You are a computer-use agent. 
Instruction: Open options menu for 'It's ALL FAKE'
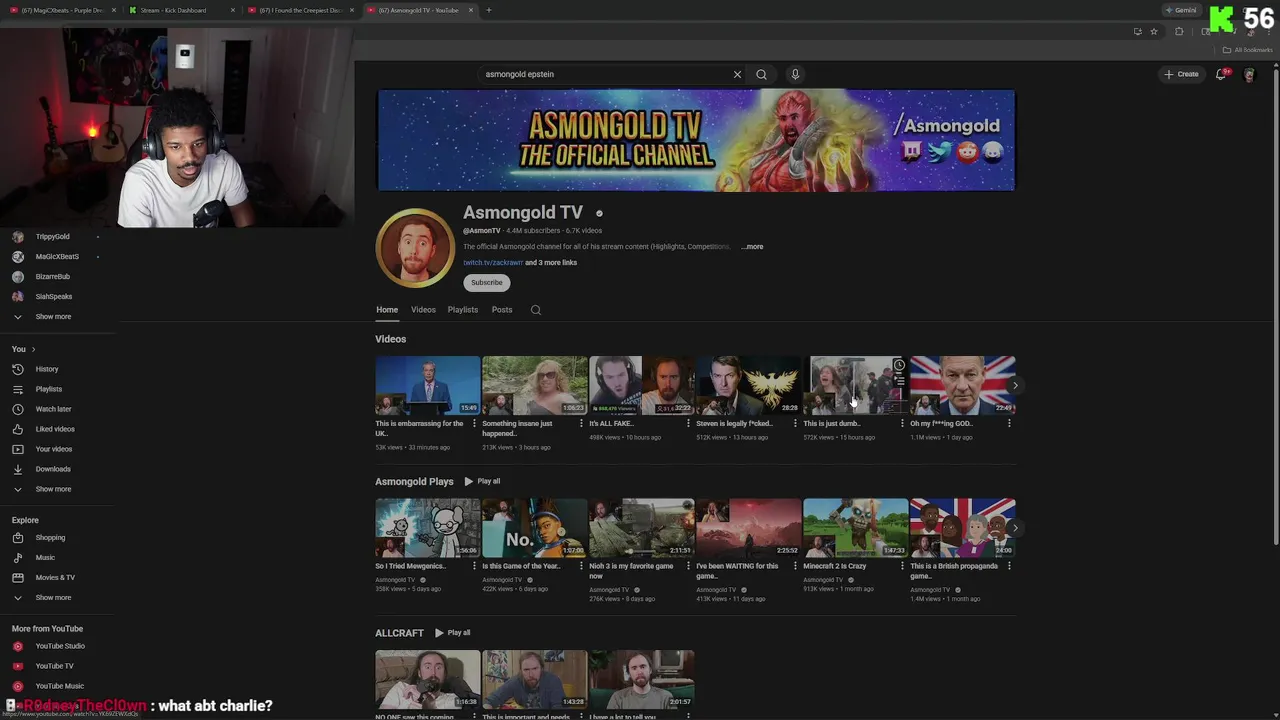click(688, 424)
